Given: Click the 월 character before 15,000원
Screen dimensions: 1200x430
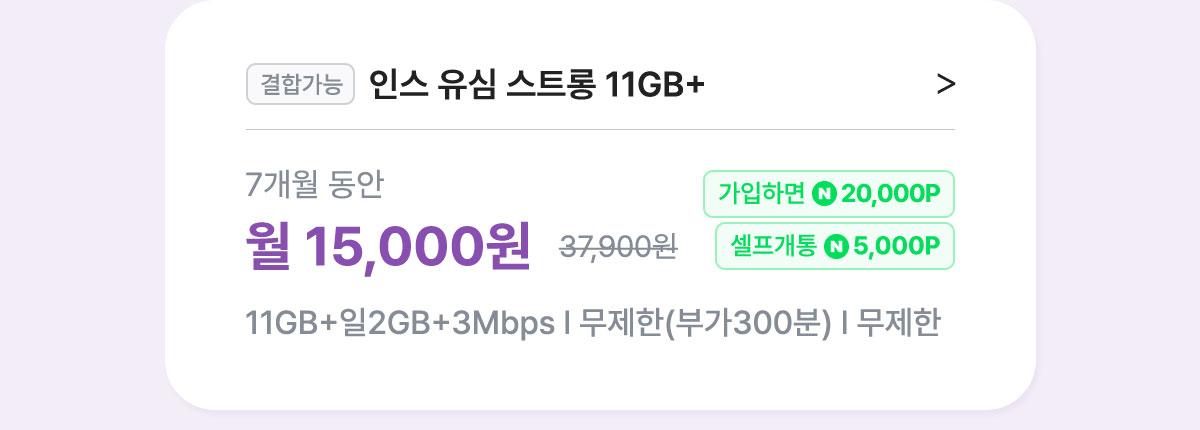Looking at the screenshot, I should click(x=270, y=246).
